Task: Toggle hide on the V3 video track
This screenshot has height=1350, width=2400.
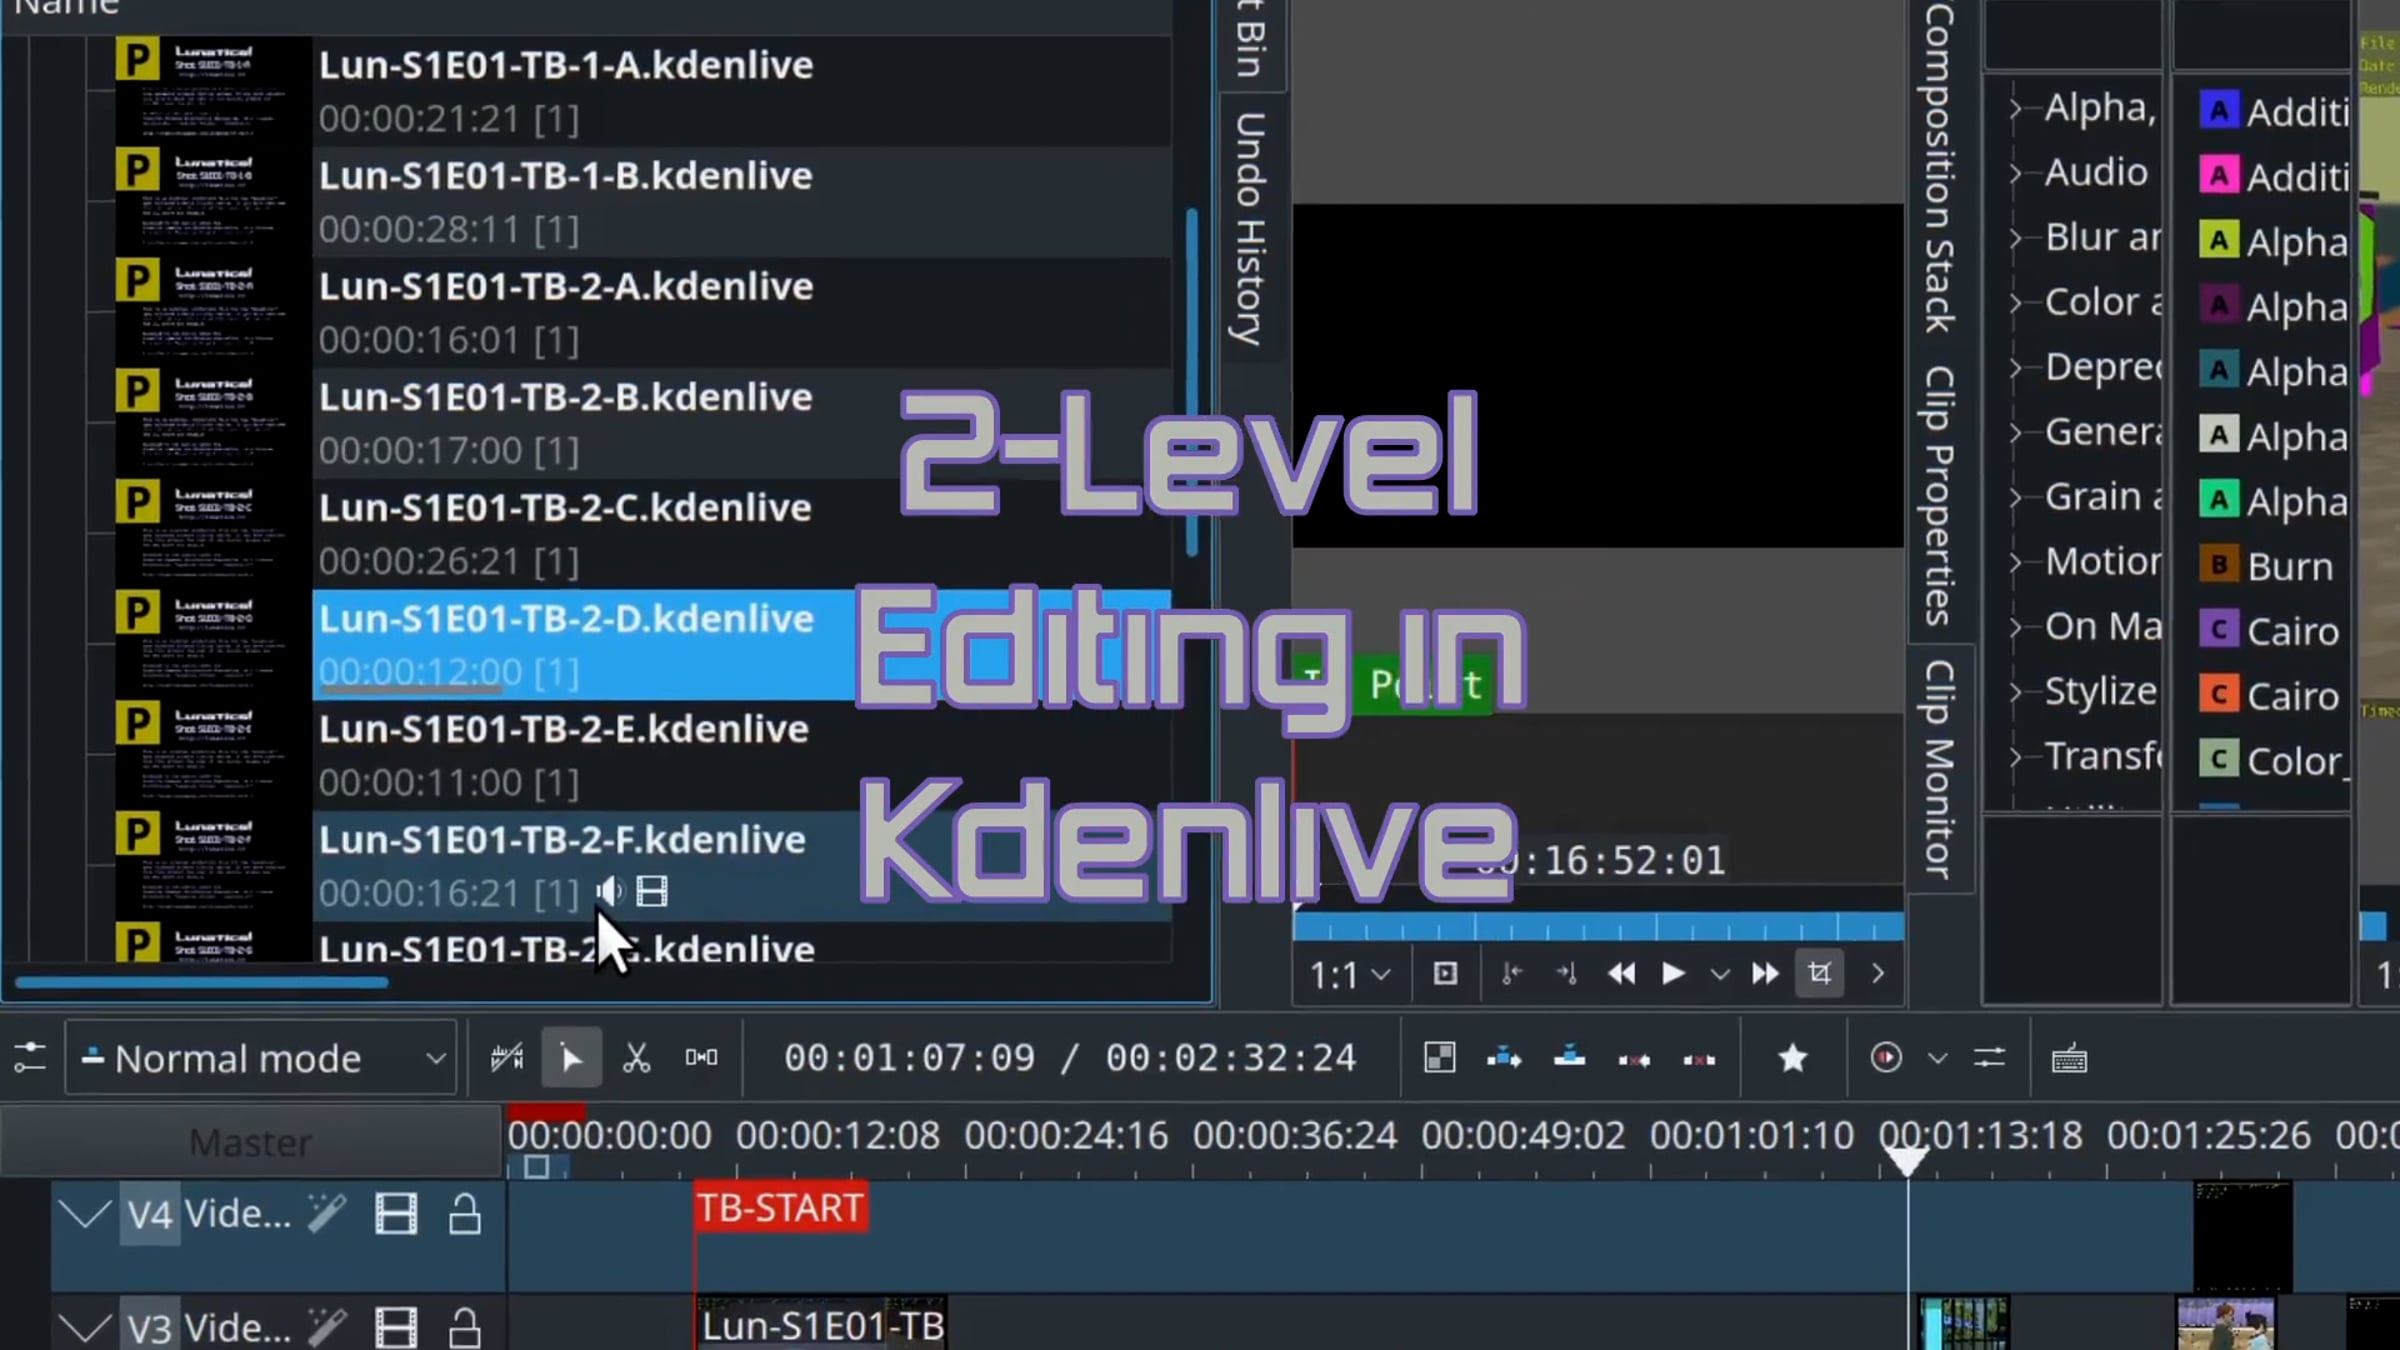Action: (x=396, y=1328)
